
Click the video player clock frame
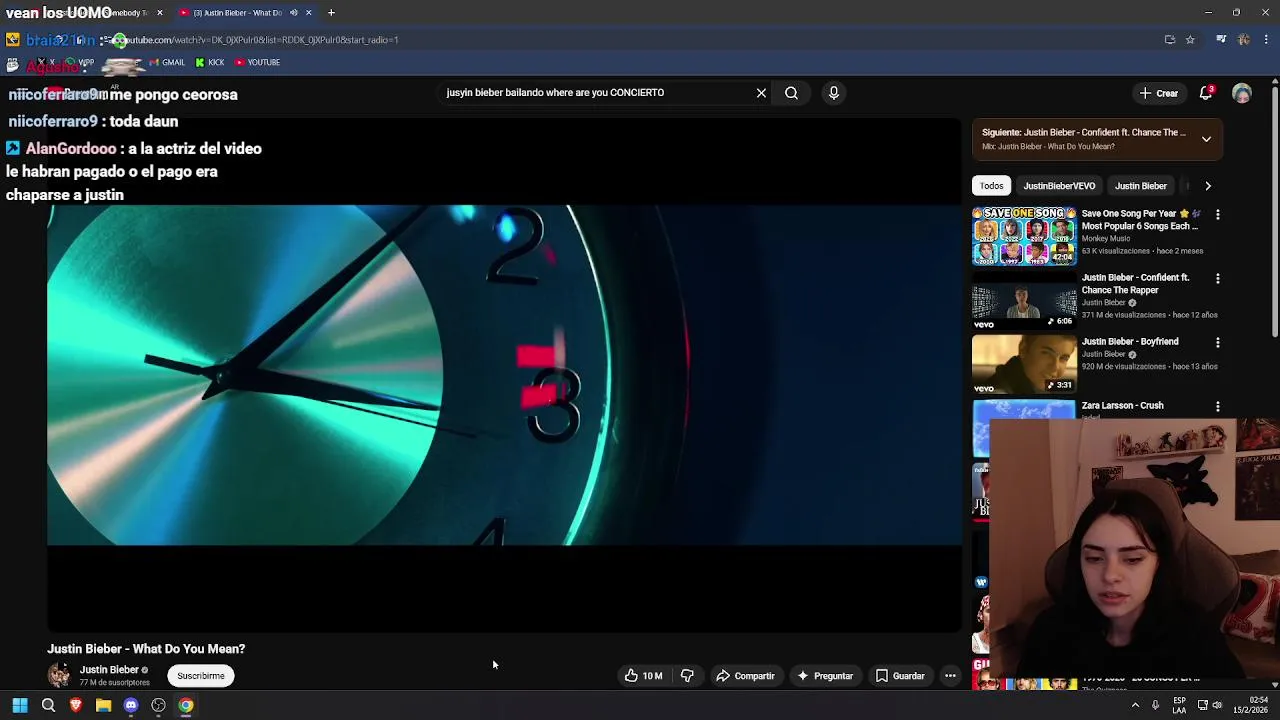pyautogui.click(x=504, y=376)
